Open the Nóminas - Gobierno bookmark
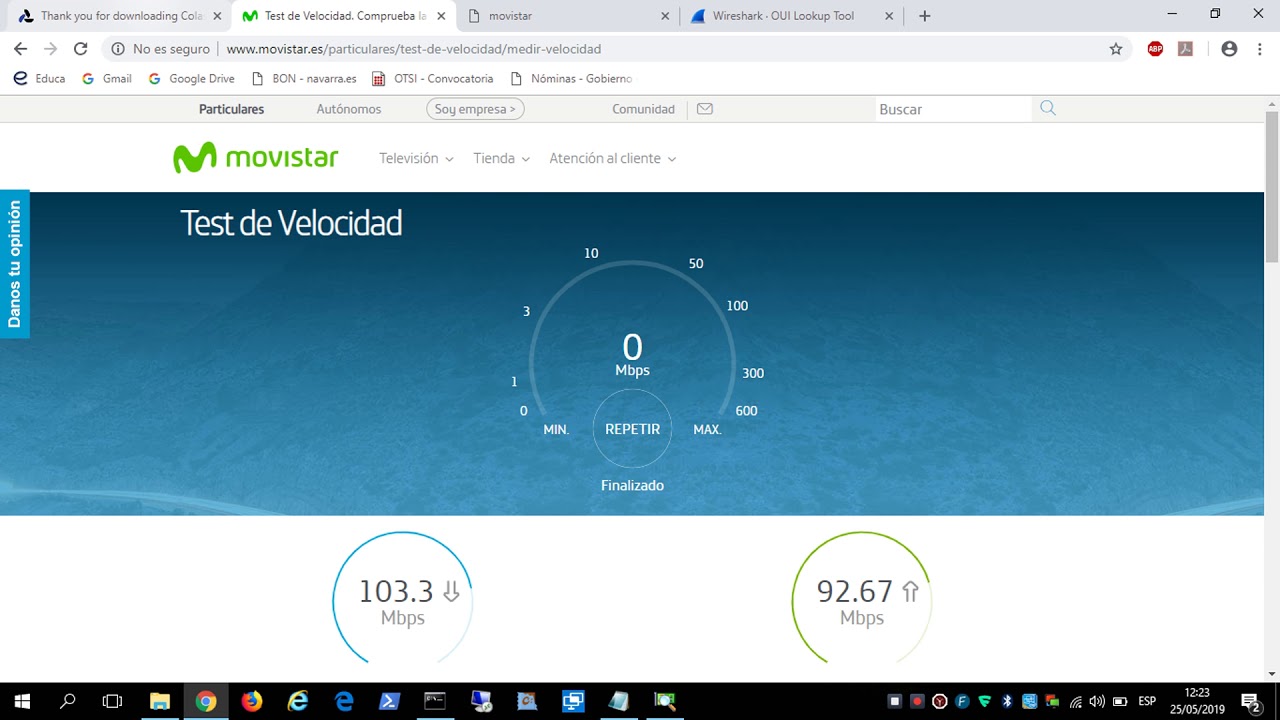 click(x=571, y=78)
